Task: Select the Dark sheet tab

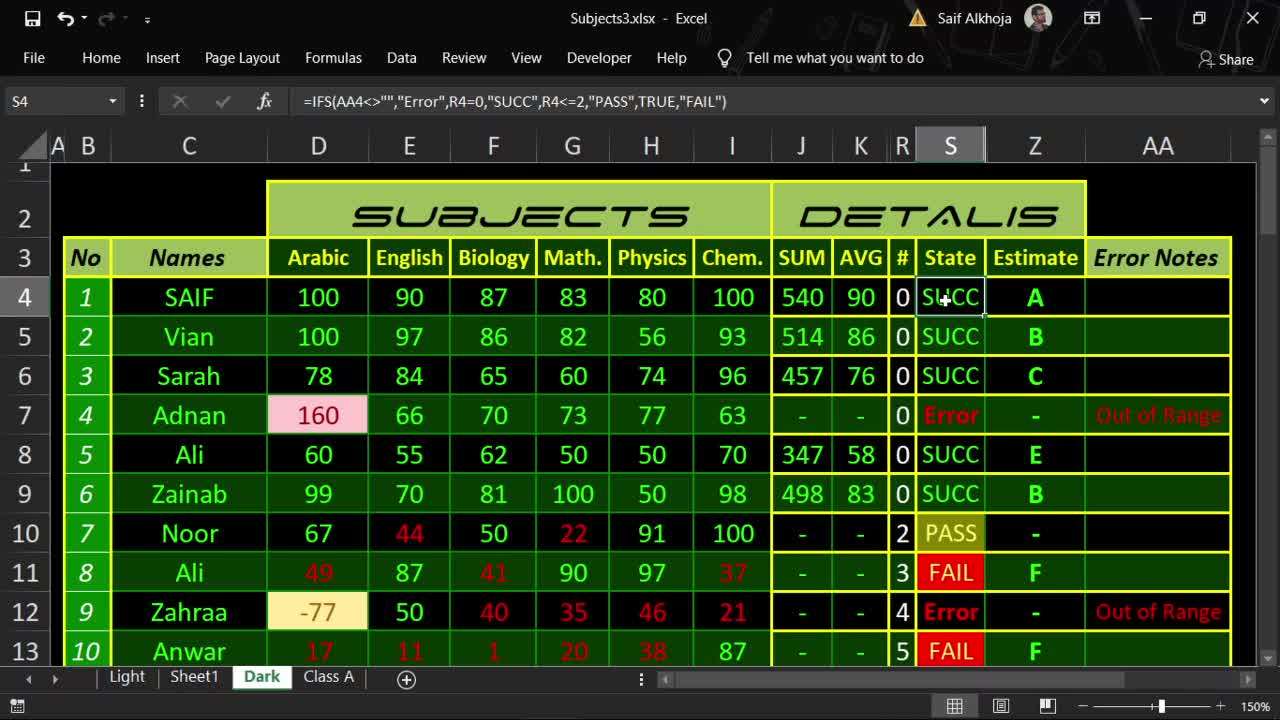Action: [x=262, y=677]
